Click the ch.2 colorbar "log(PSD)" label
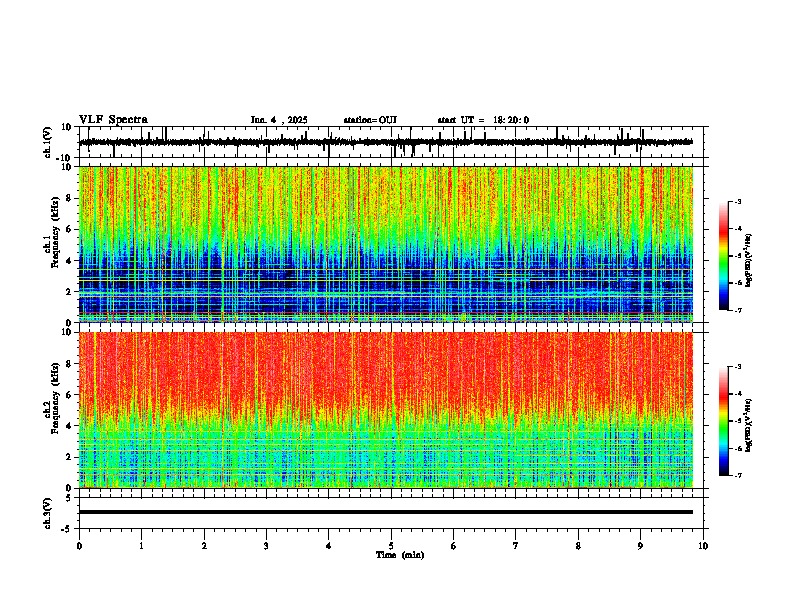The height and width of the screenshot is (612, 792). pos(749,426)
